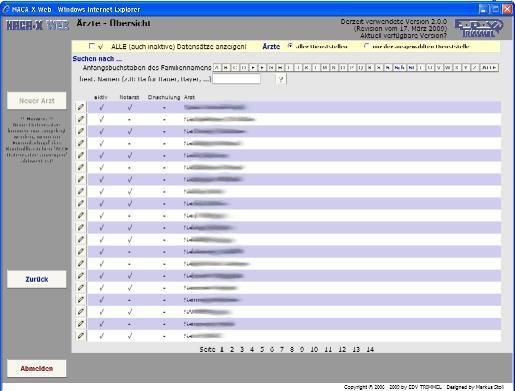Click the question mark search button
Image resolution: width=515 pixels, height=391 pixels.
pyautogui.click(x=281, y=79)
